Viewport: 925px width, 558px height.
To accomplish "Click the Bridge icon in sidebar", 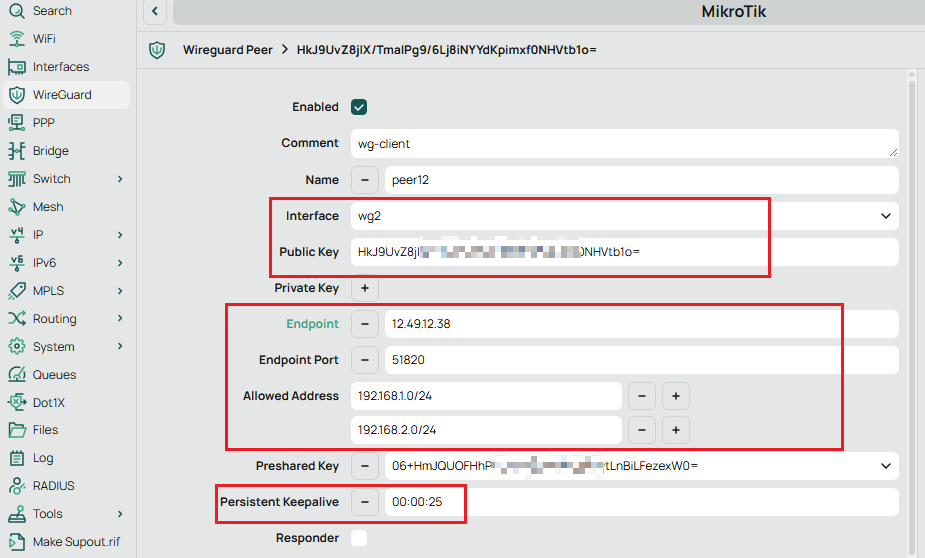I will click(17, 151).
